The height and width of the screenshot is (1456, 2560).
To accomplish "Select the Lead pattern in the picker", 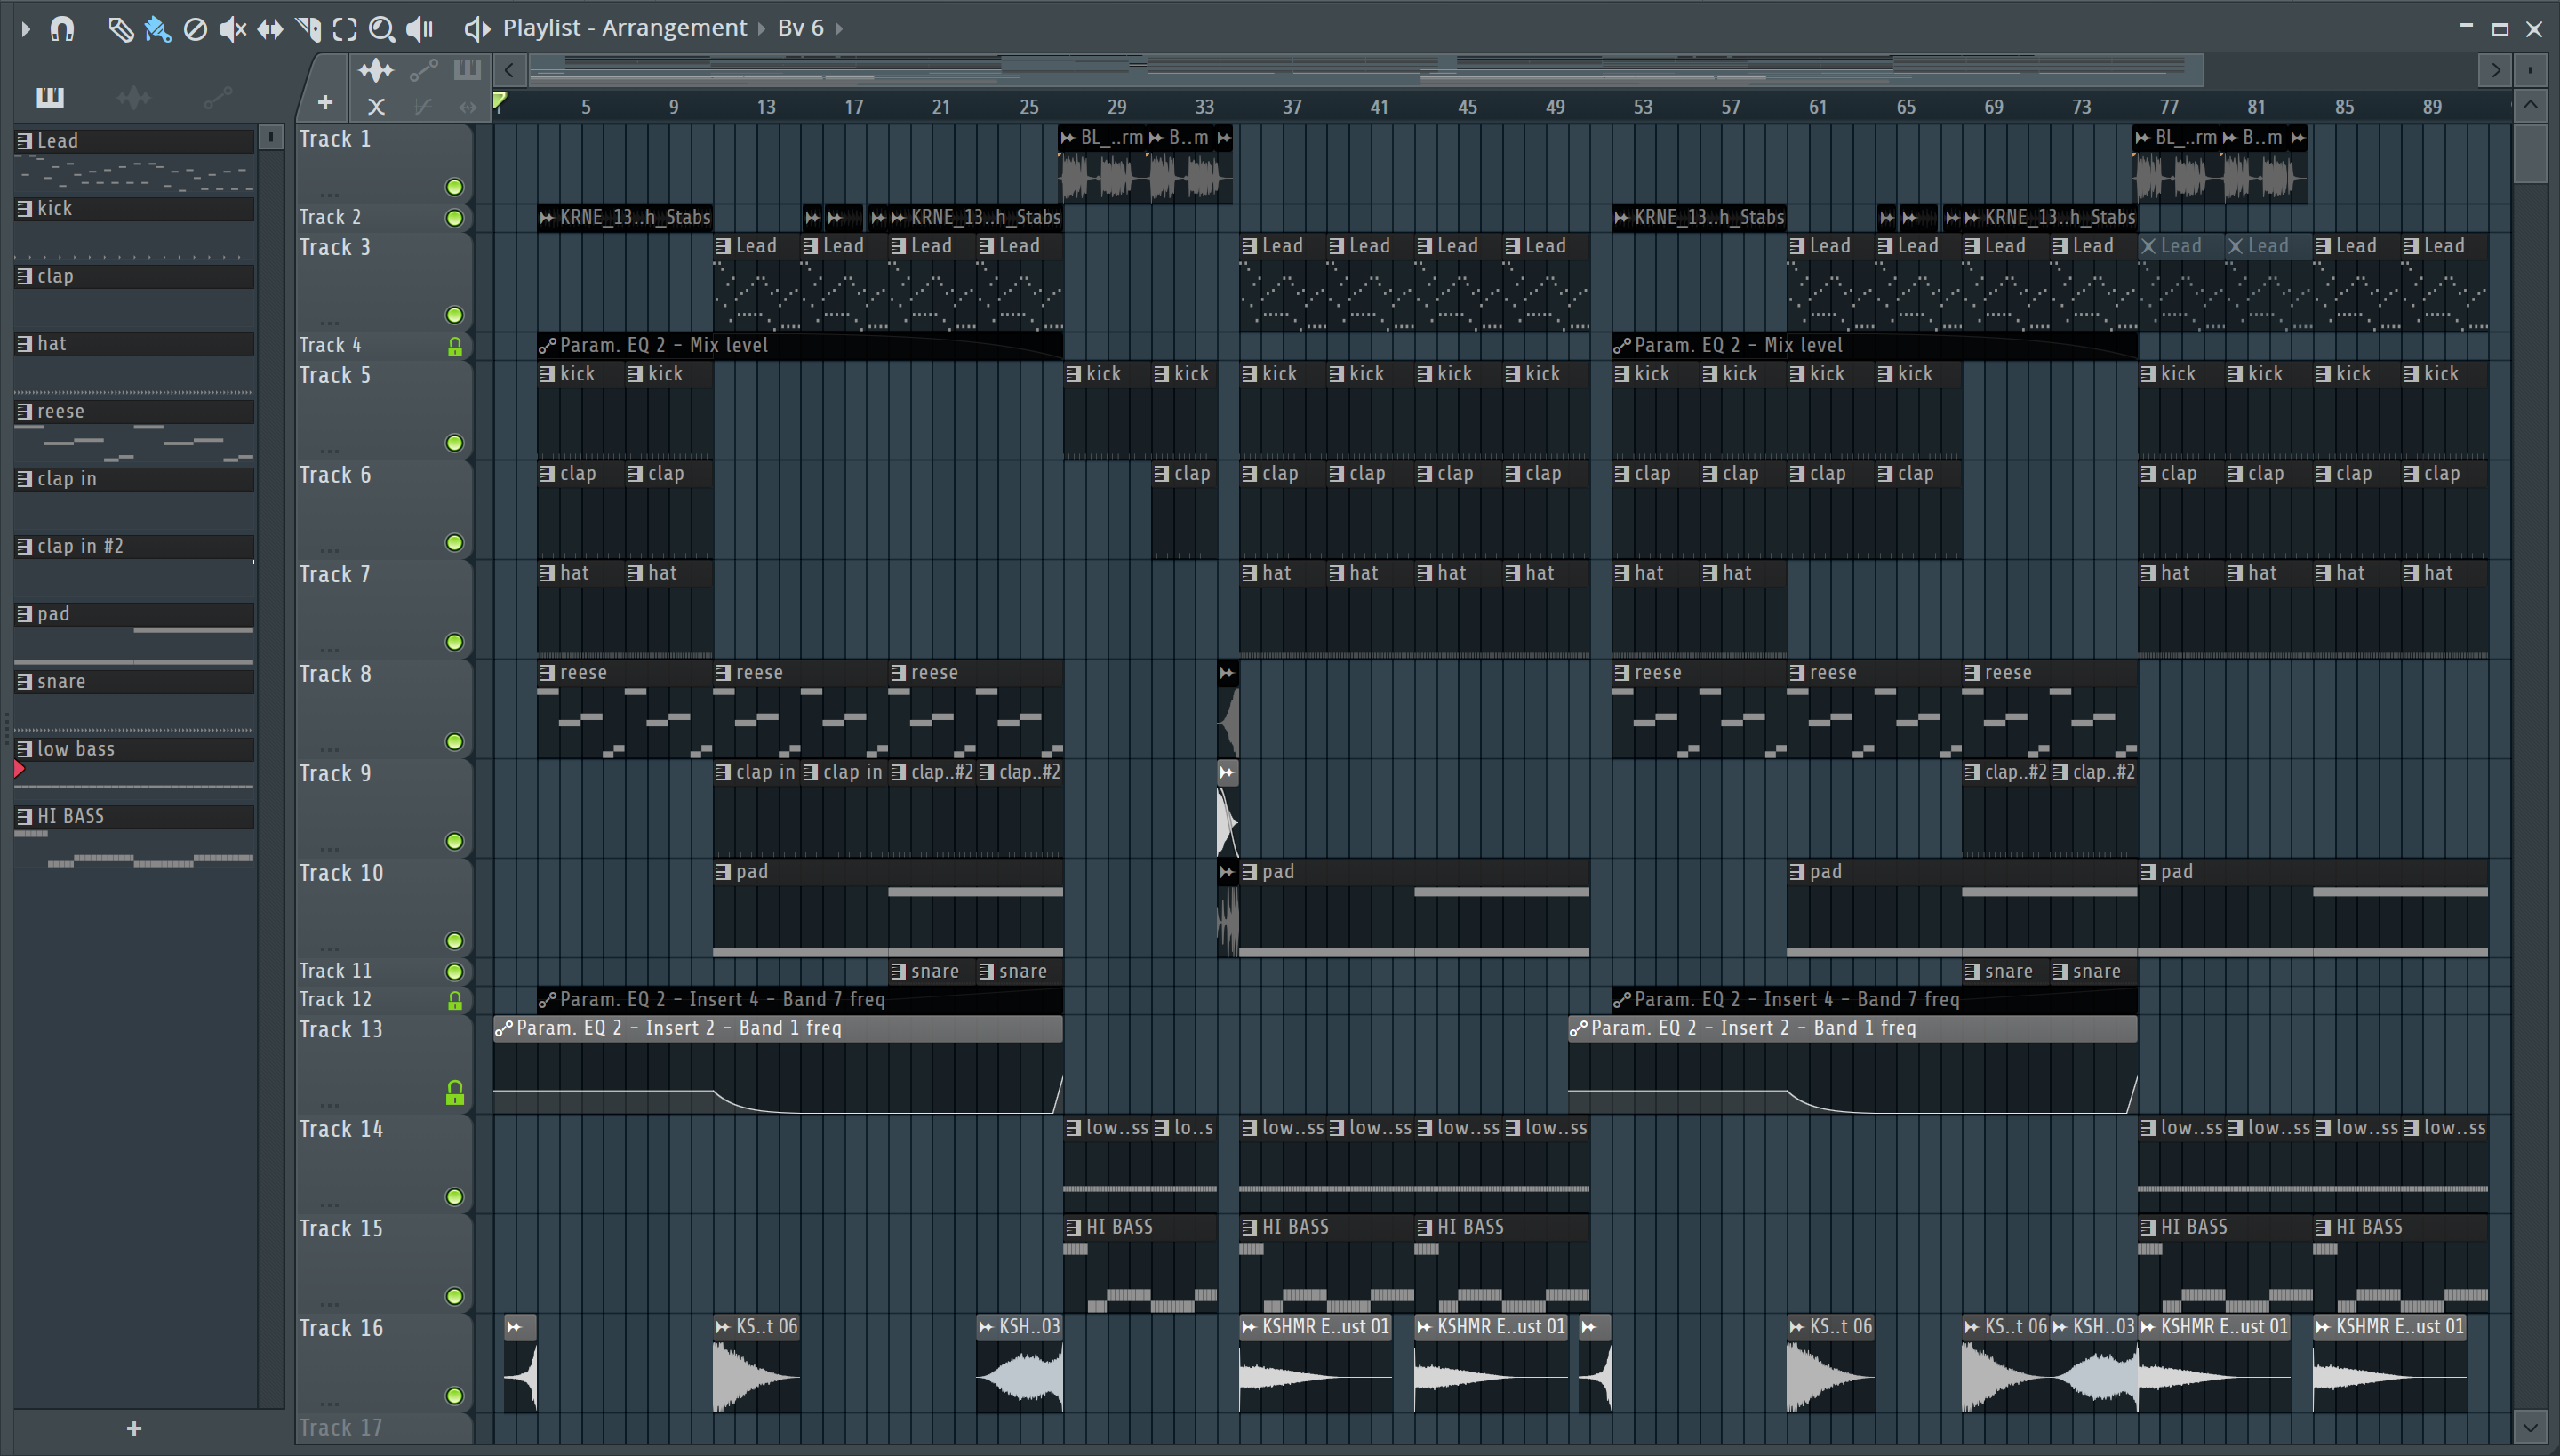I will (134, 141).
